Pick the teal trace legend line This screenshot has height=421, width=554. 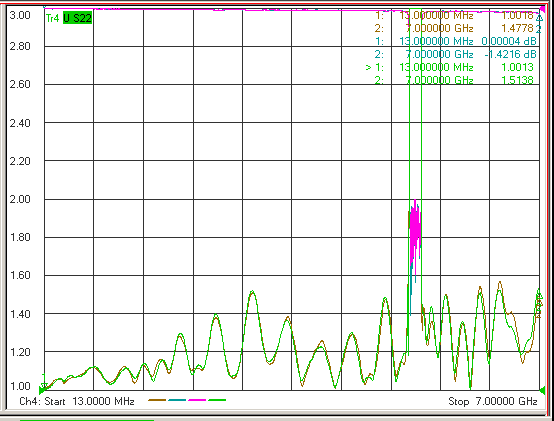tap(177, 400)
